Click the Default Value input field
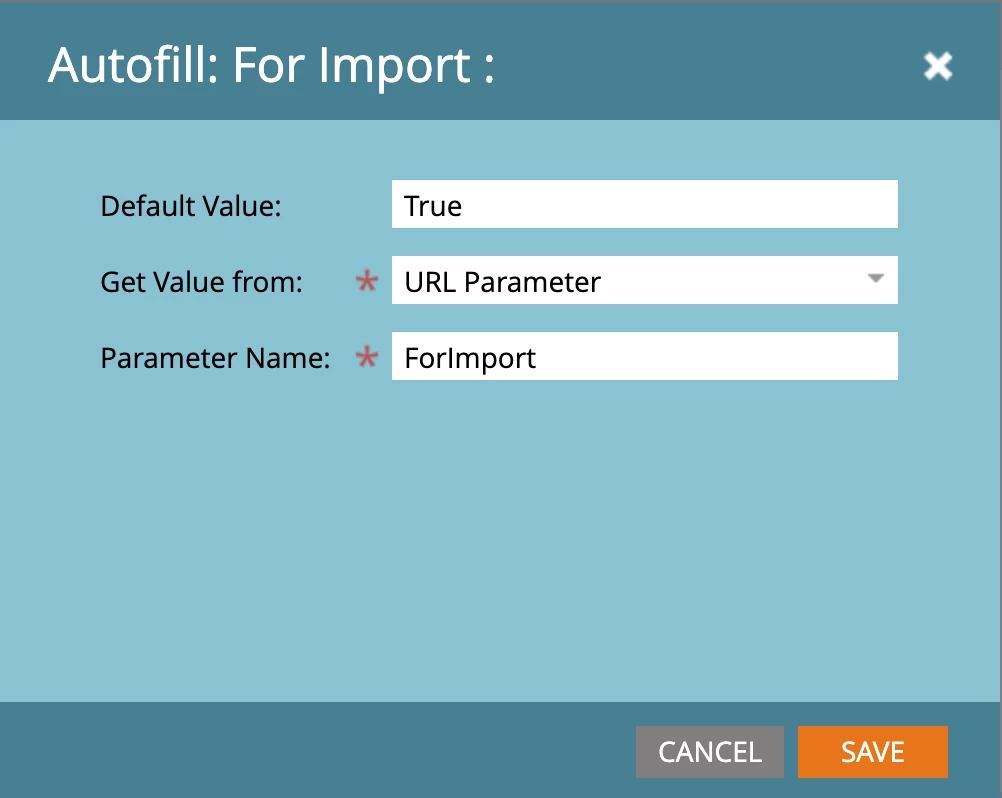Image resolution: width=1002 pixels, height=798 pixels. (644, 204)
